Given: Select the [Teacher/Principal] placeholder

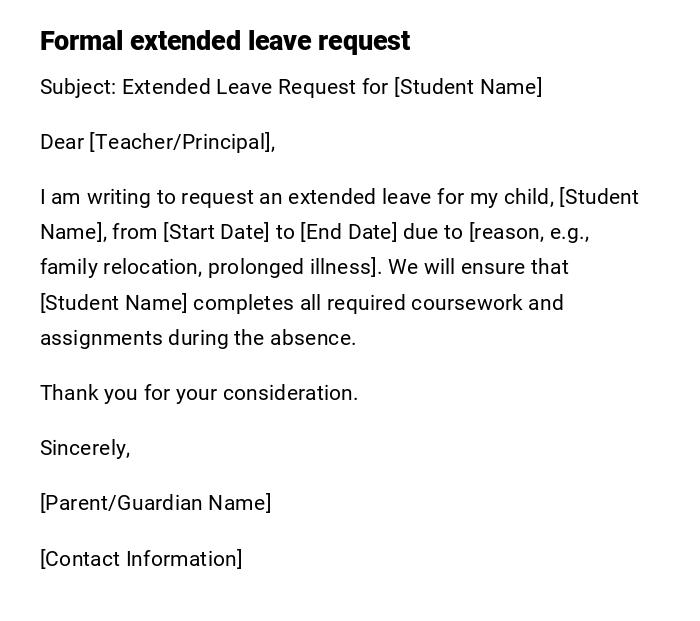Looking at the screenshot, I should 182,142.
